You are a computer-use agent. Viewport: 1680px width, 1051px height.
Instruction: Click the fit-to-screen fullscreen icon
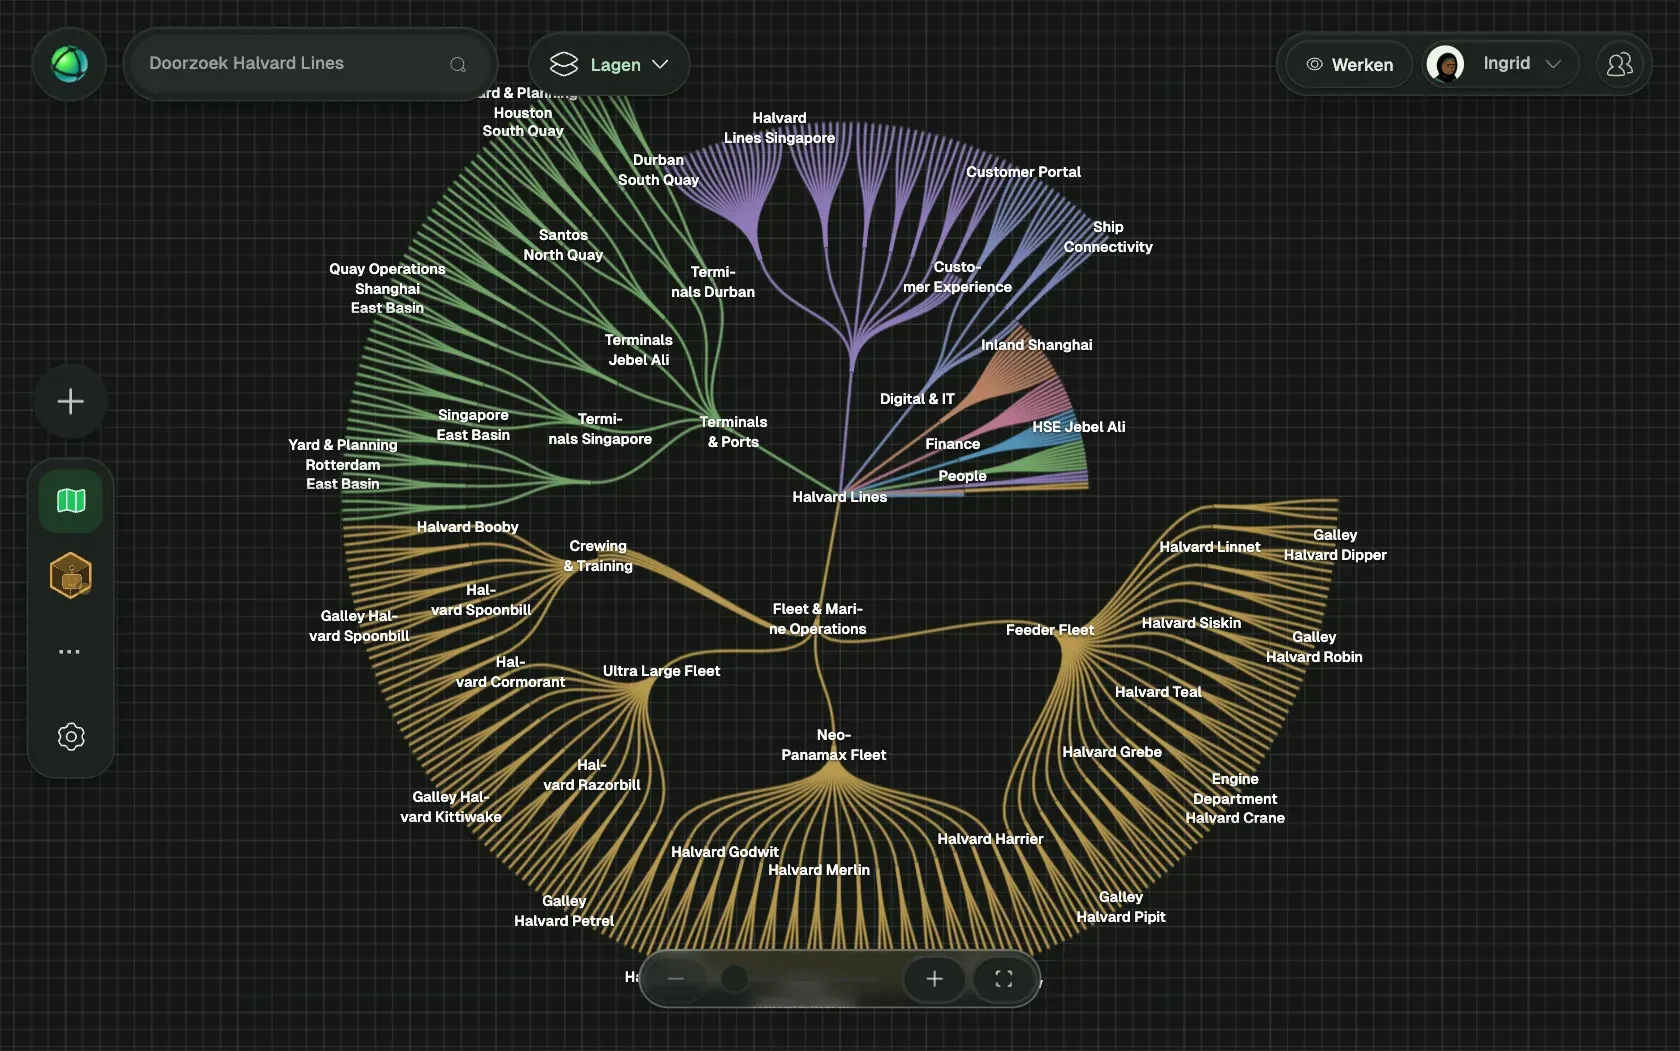[x=1004, y=979]
